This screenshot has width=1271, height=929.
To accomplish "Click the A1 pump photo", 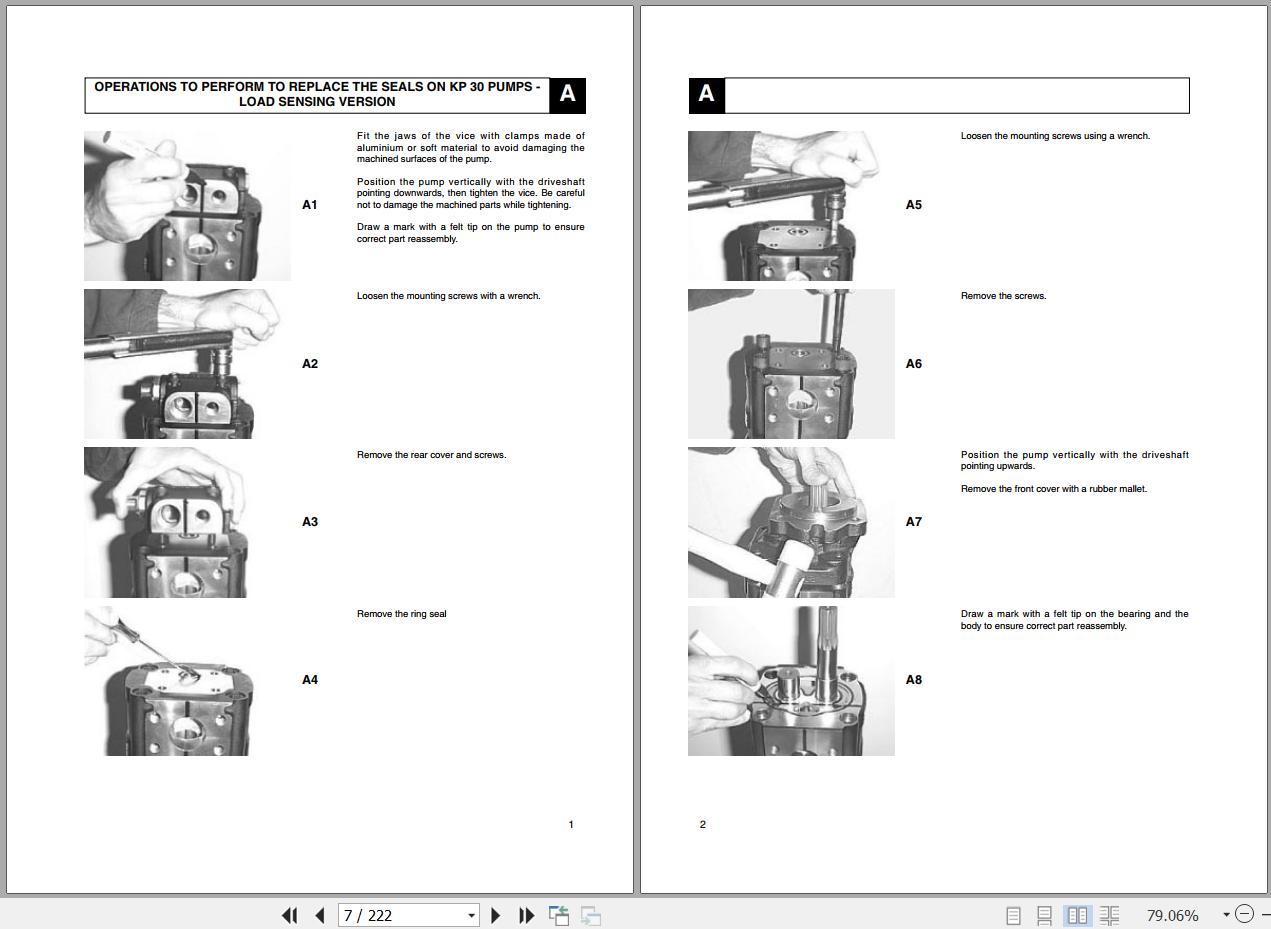I will click(187, 206).
